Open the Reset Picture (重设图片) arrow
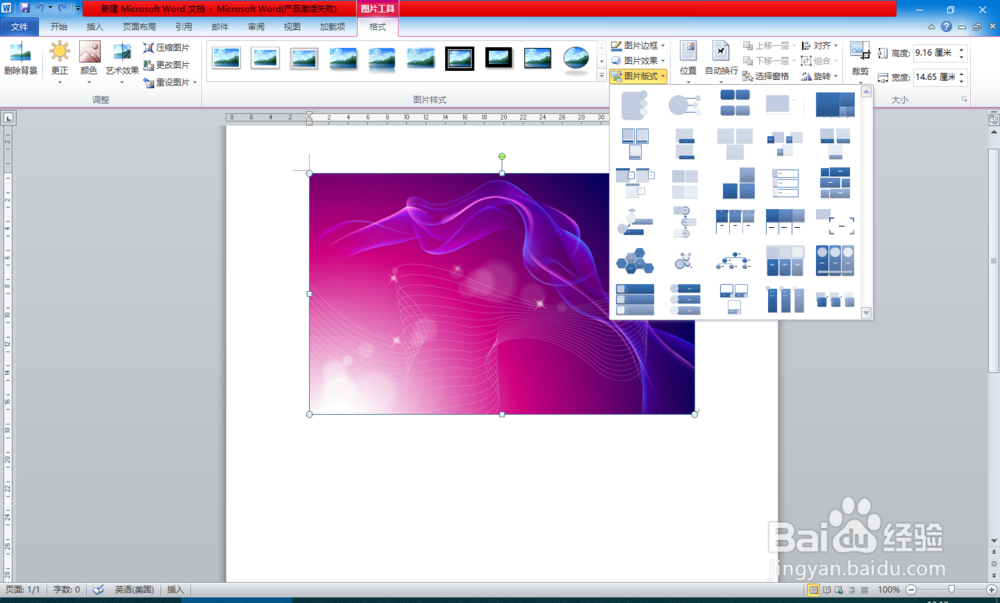The height and width of the screenshot is (603, 1000). pyautogui.click(x=195, y=82)
